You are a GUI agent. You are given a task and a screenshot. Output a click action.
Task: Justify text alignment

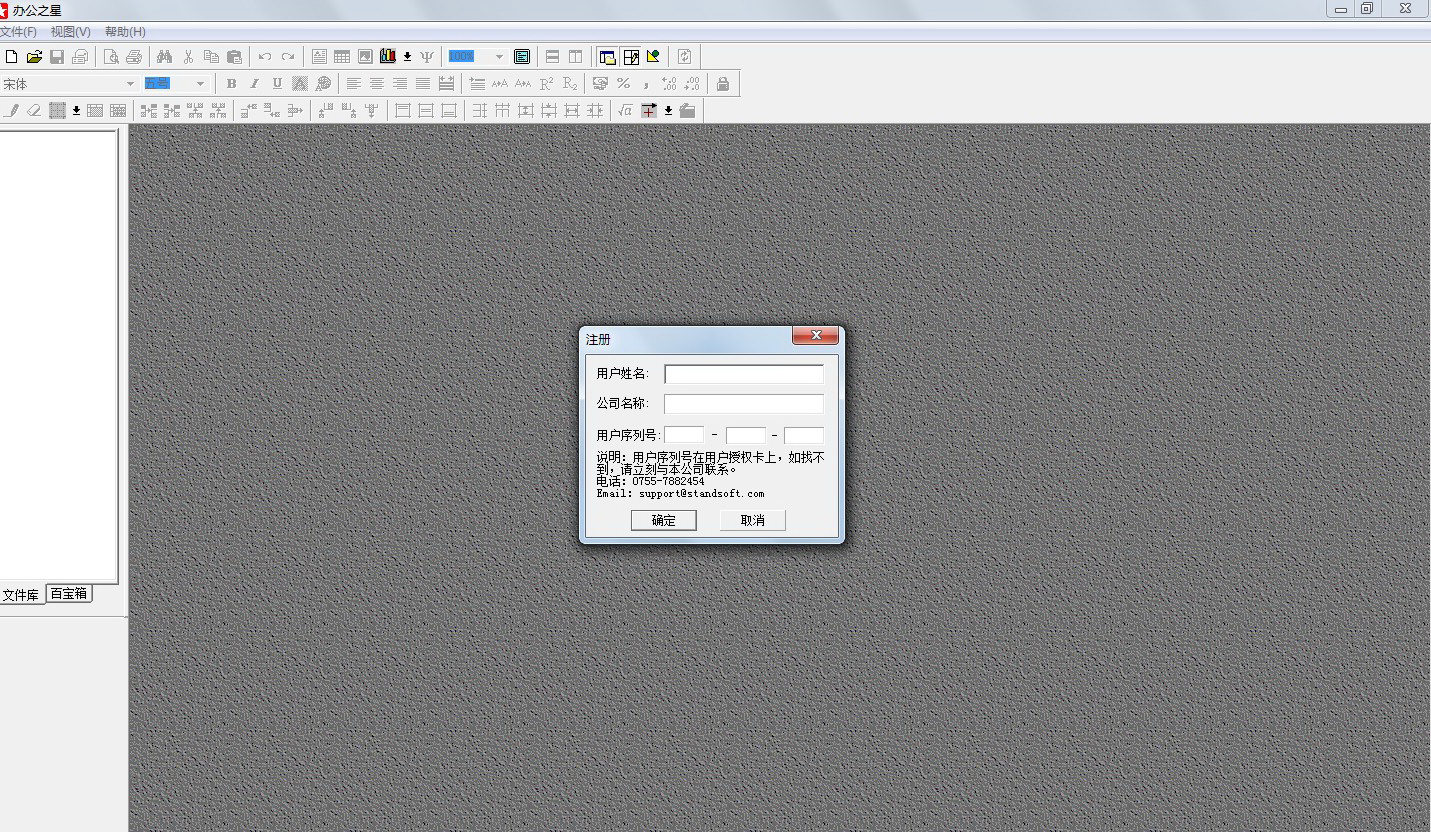click(423, 83)
